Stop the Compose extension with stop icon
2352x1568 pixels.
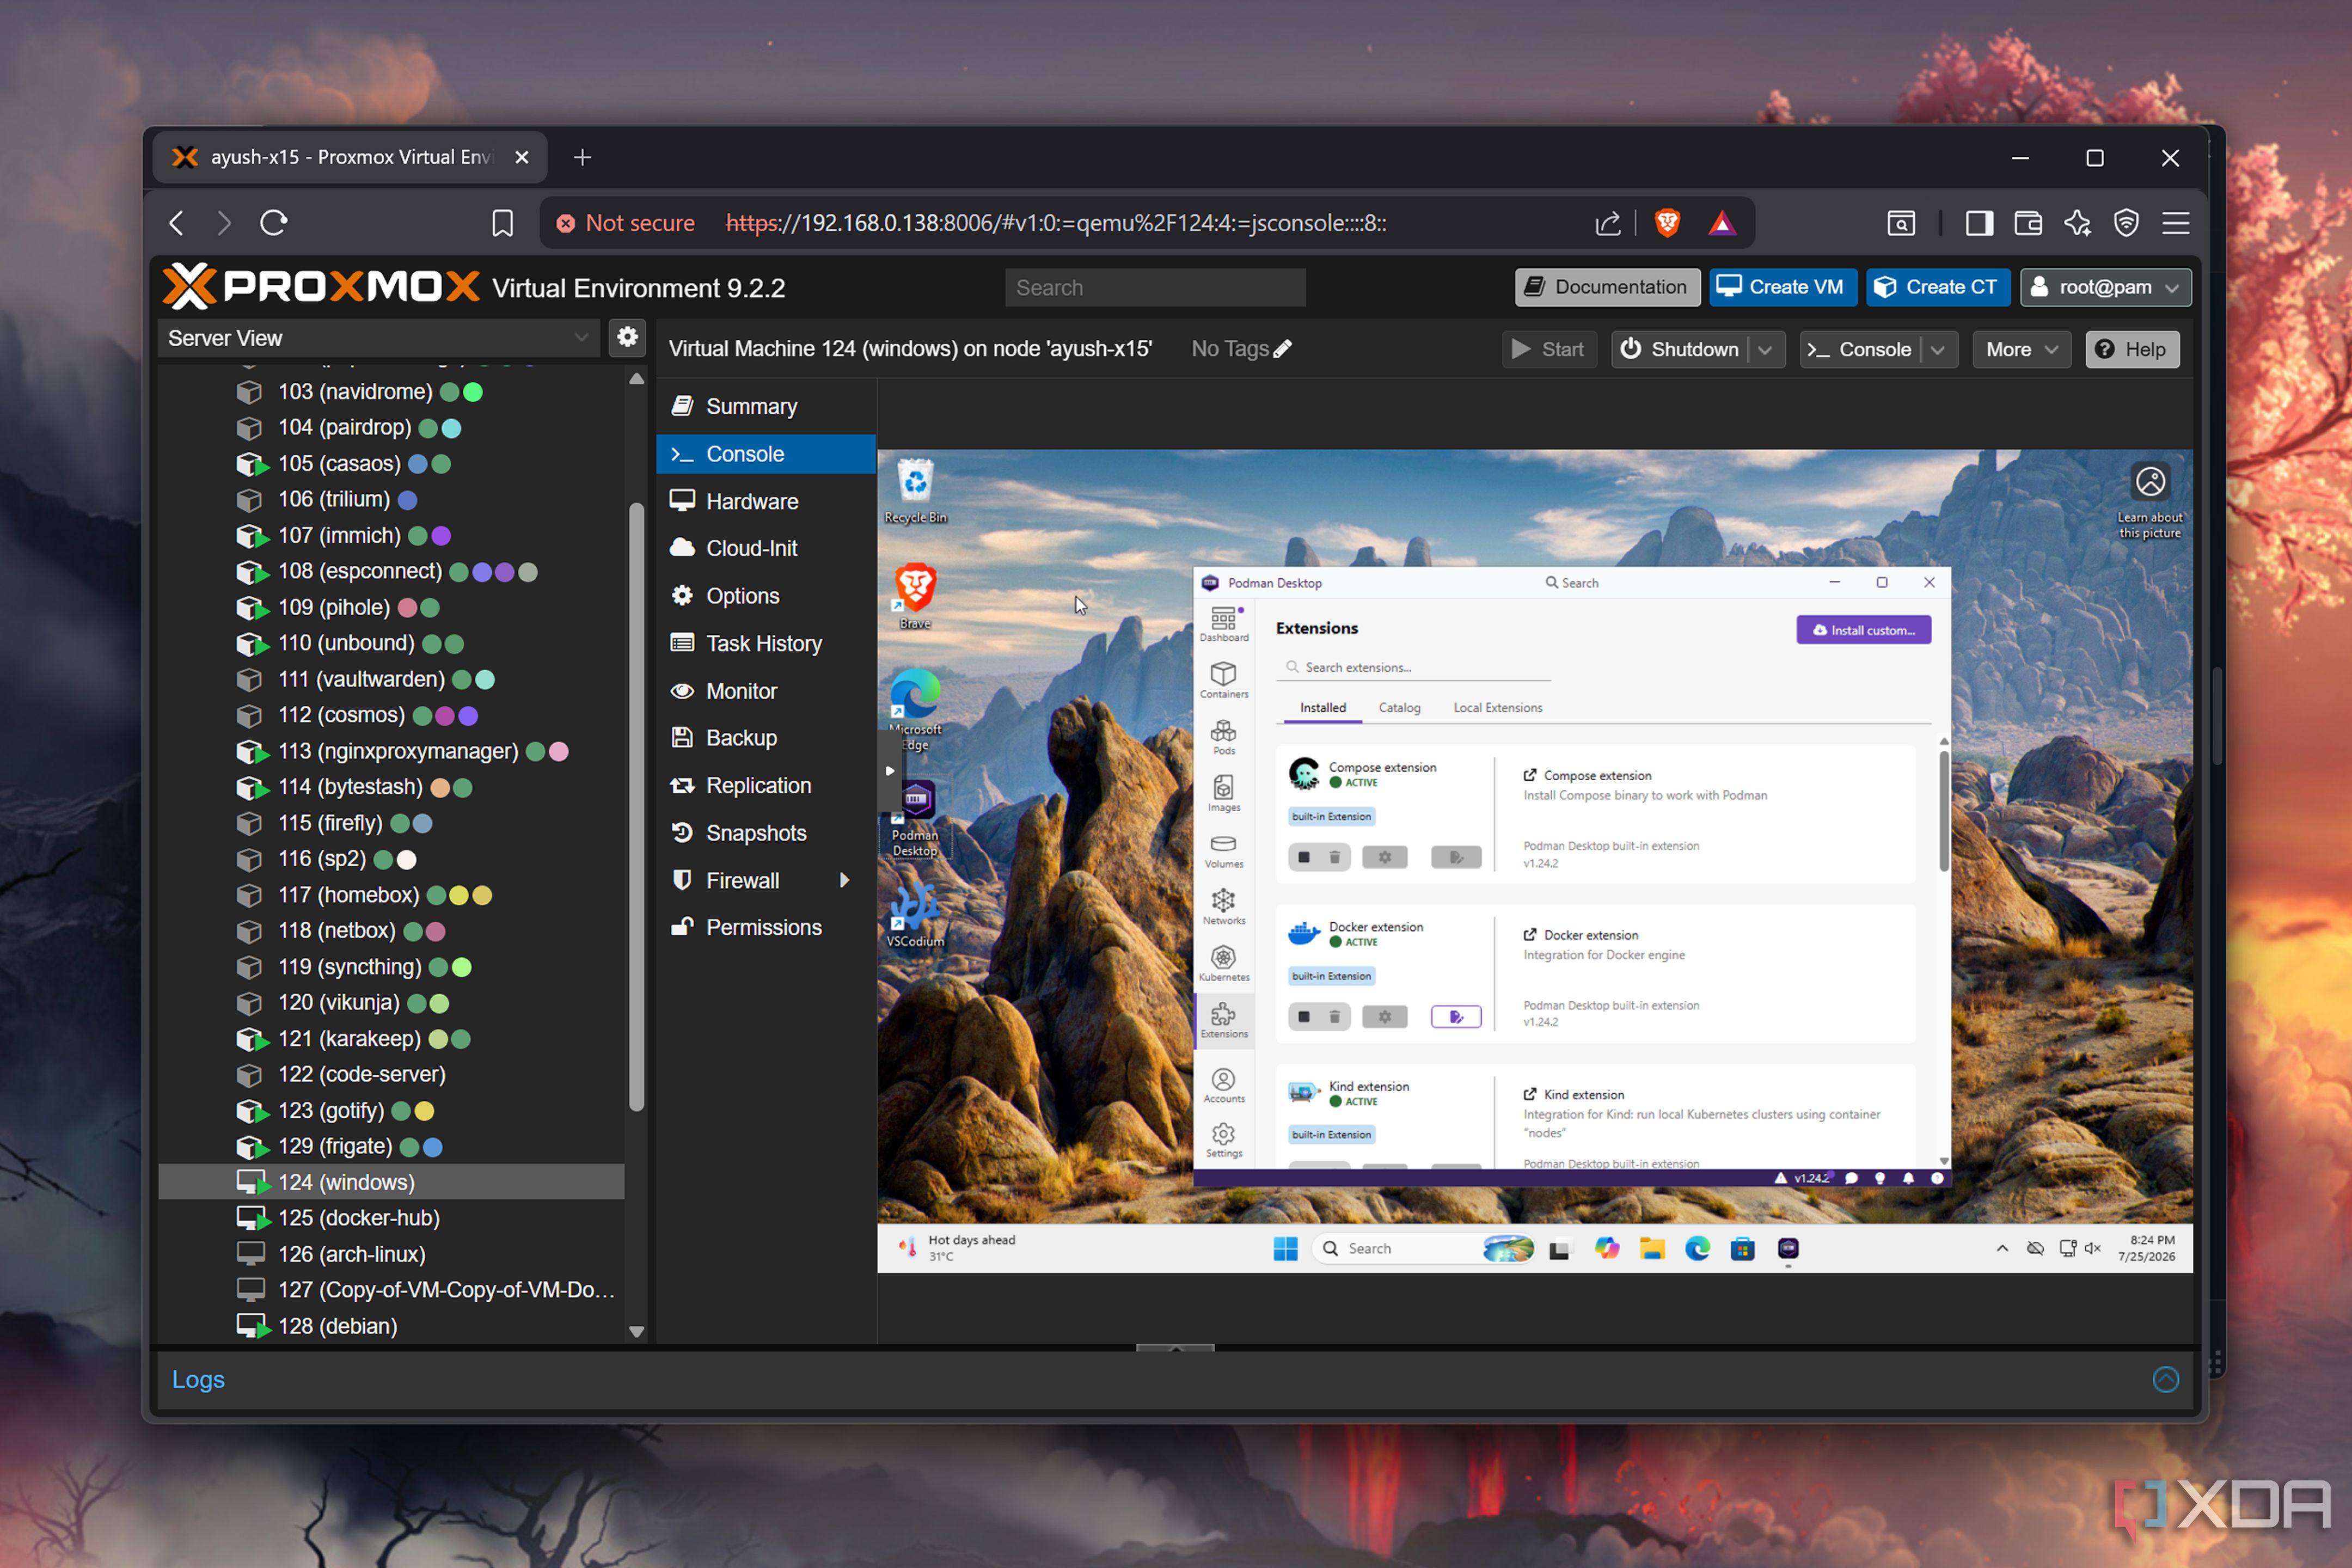[1303, 857]
